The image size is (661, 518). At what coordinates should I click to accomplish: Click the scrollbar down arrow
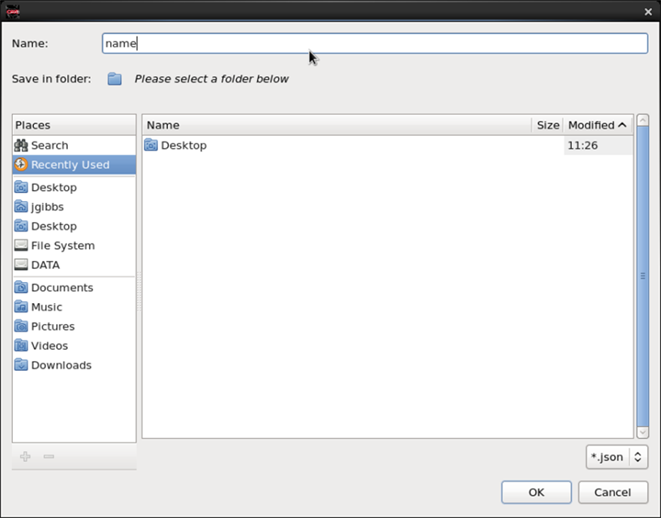643,432
